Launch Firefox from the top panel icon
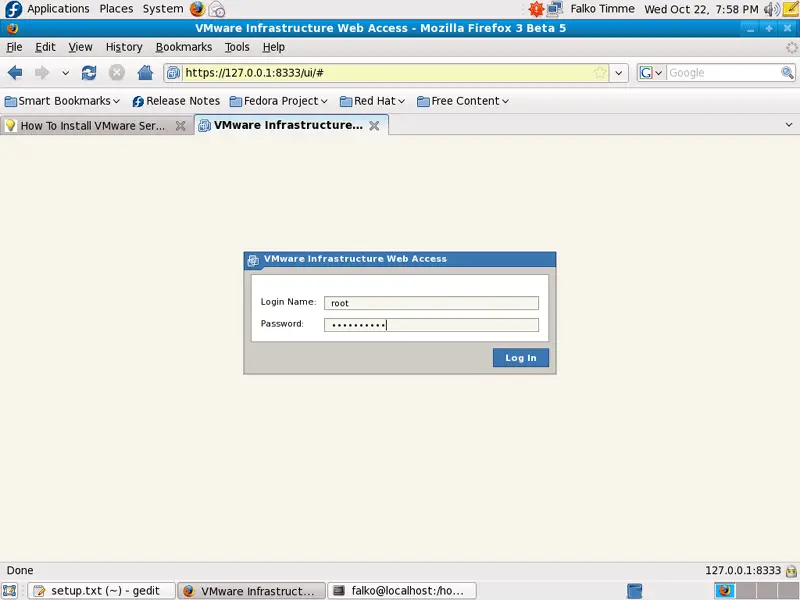 (197, 9)
